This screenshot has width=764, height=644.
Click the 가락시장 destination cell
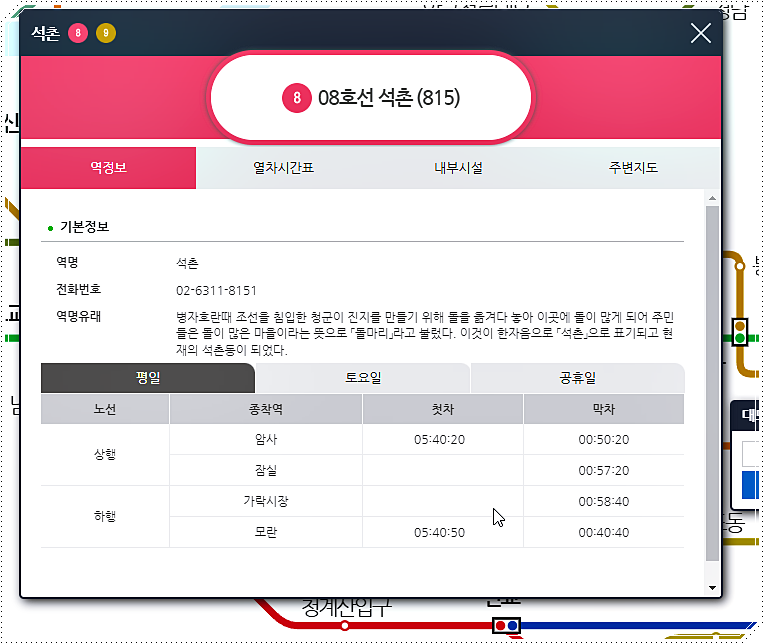[x=266, y=501]
